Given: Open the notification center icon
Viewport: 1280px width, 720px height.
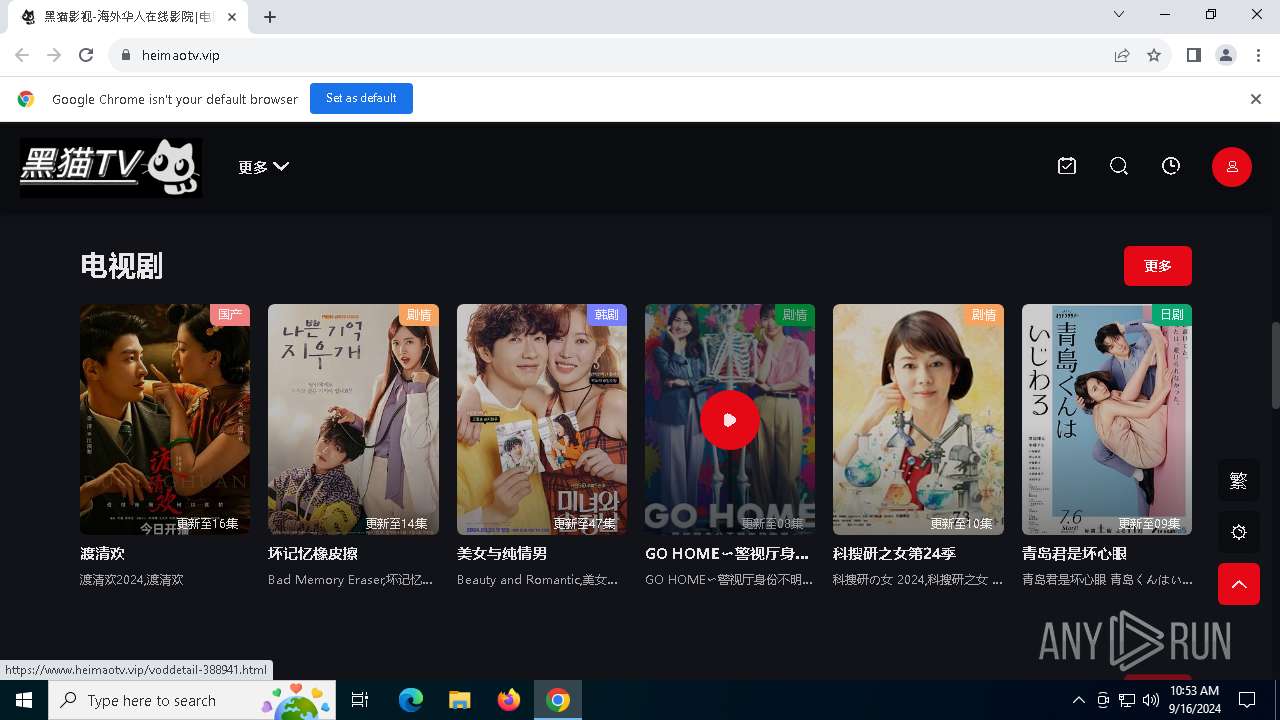Looking at the screenshot, I should (1247, 700).
